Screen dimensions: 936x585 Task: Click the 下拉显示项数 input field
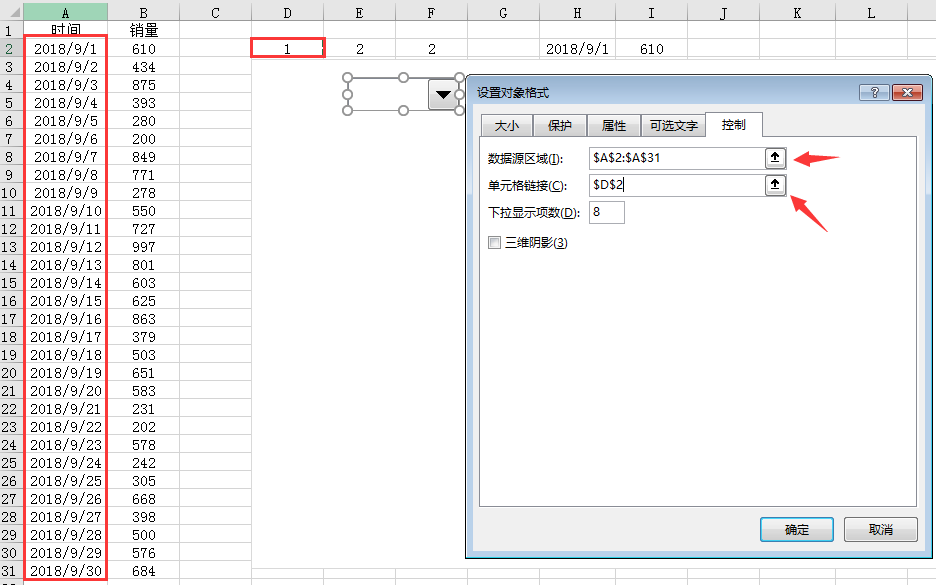[x=606, y=212]
